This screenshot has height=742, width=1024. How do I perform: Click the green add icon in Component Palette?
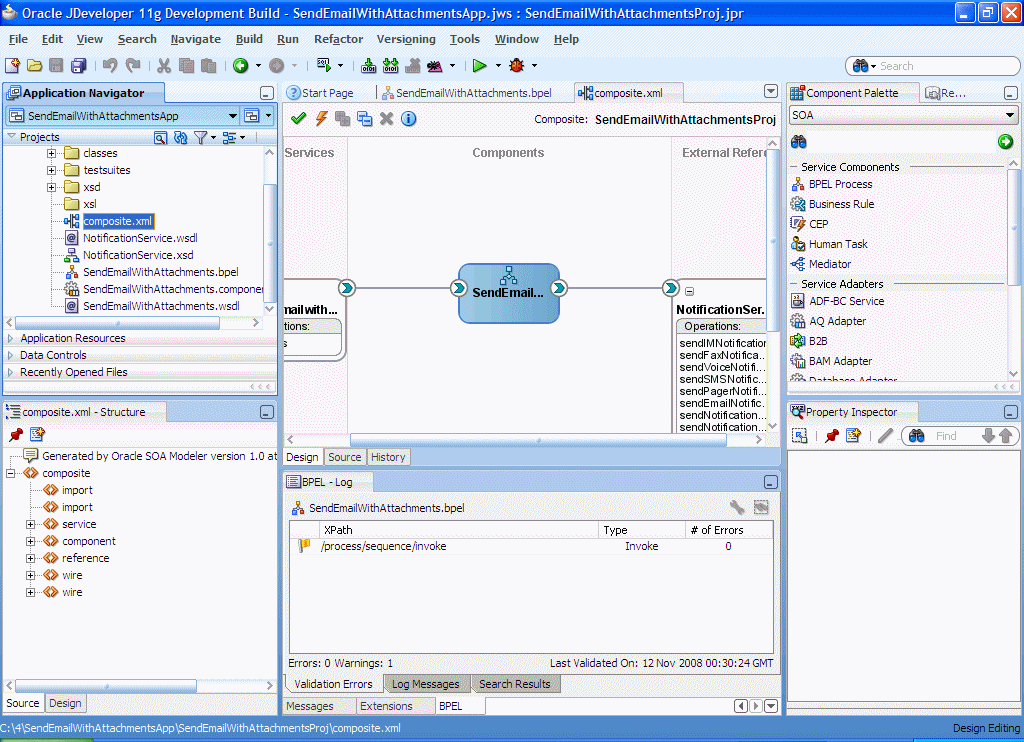click(1005, 142)
